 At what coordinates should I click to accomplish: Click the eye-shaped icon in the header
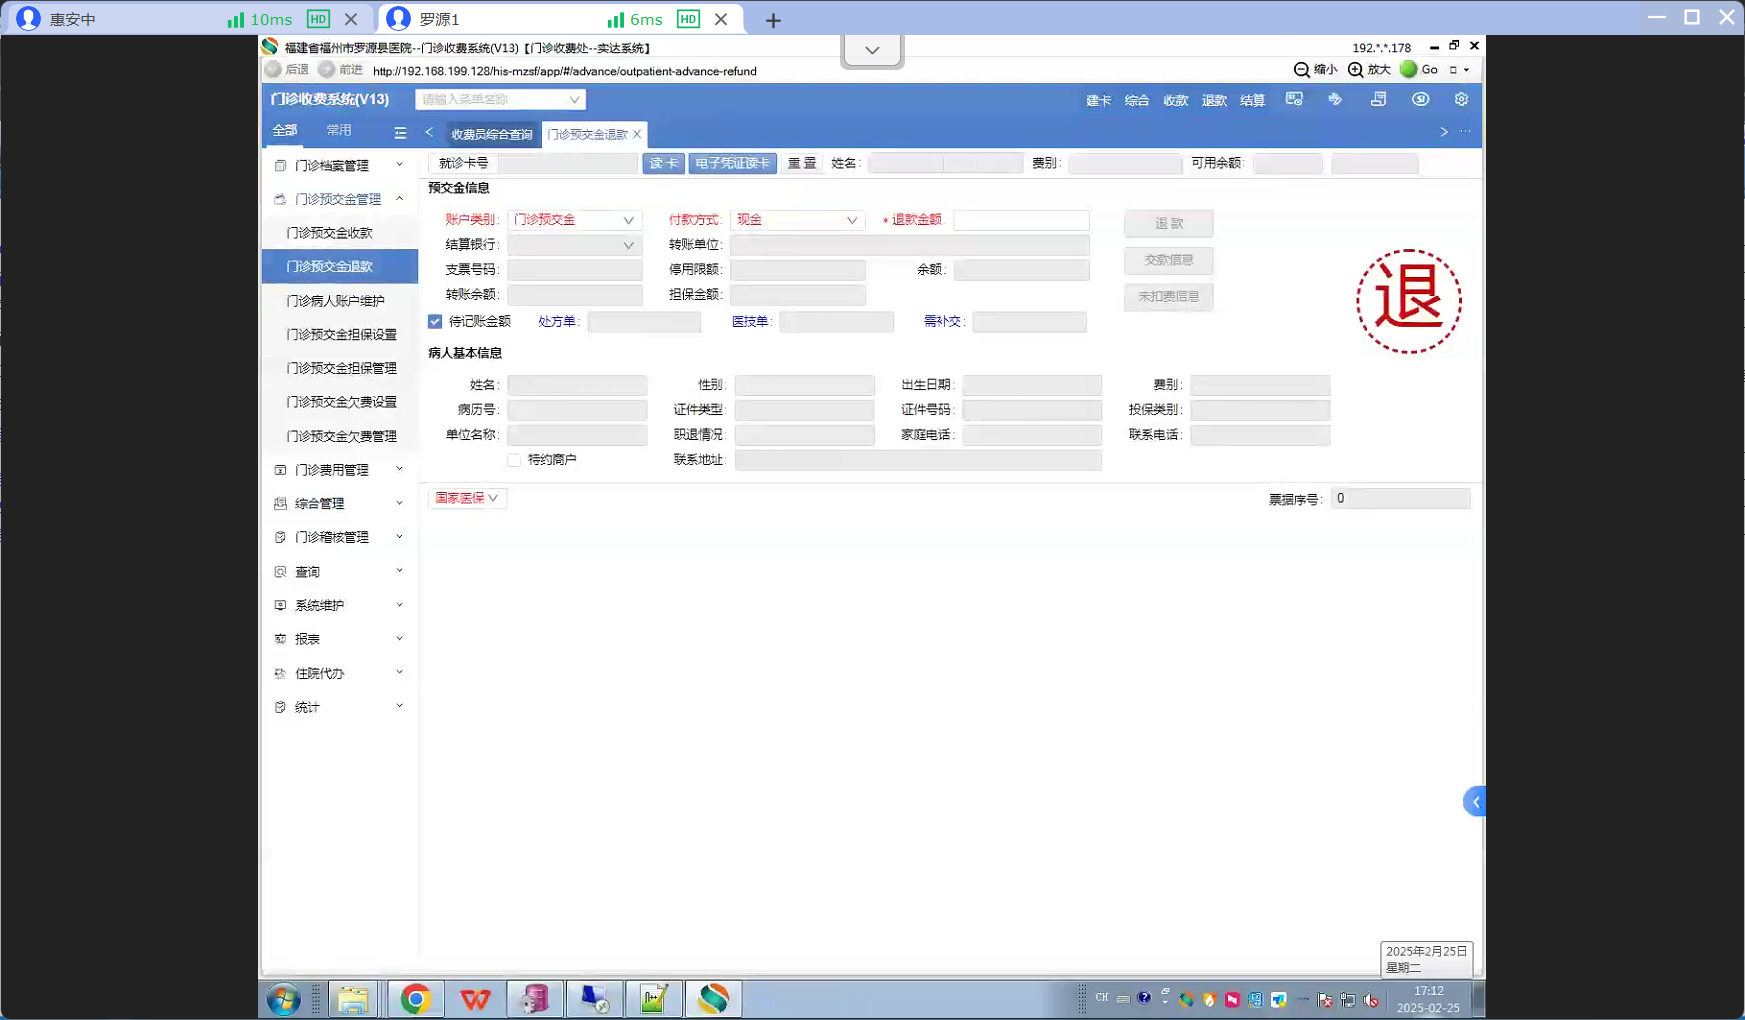(x=1420, y=99)
